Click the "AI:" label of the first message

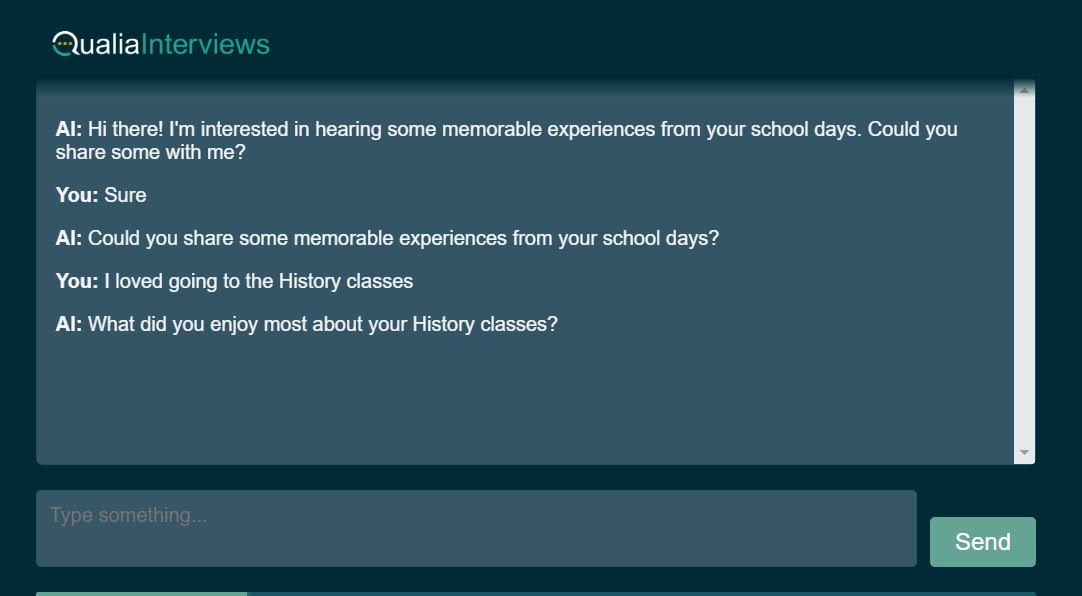(x=69, y=129)
